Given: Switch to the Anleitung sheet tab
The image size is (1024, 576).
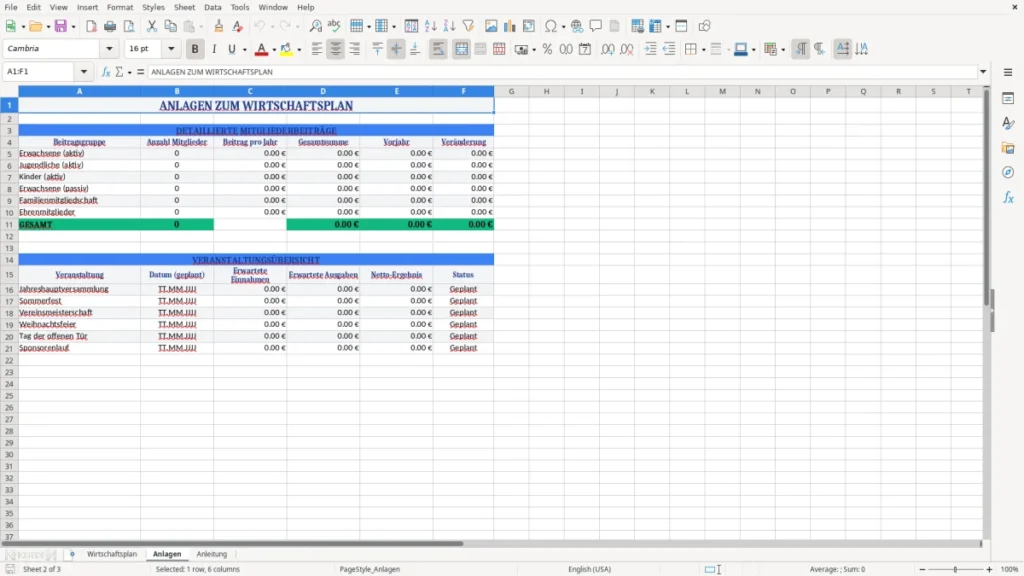Looking at the screenshot, I should [x=212, y=554].
